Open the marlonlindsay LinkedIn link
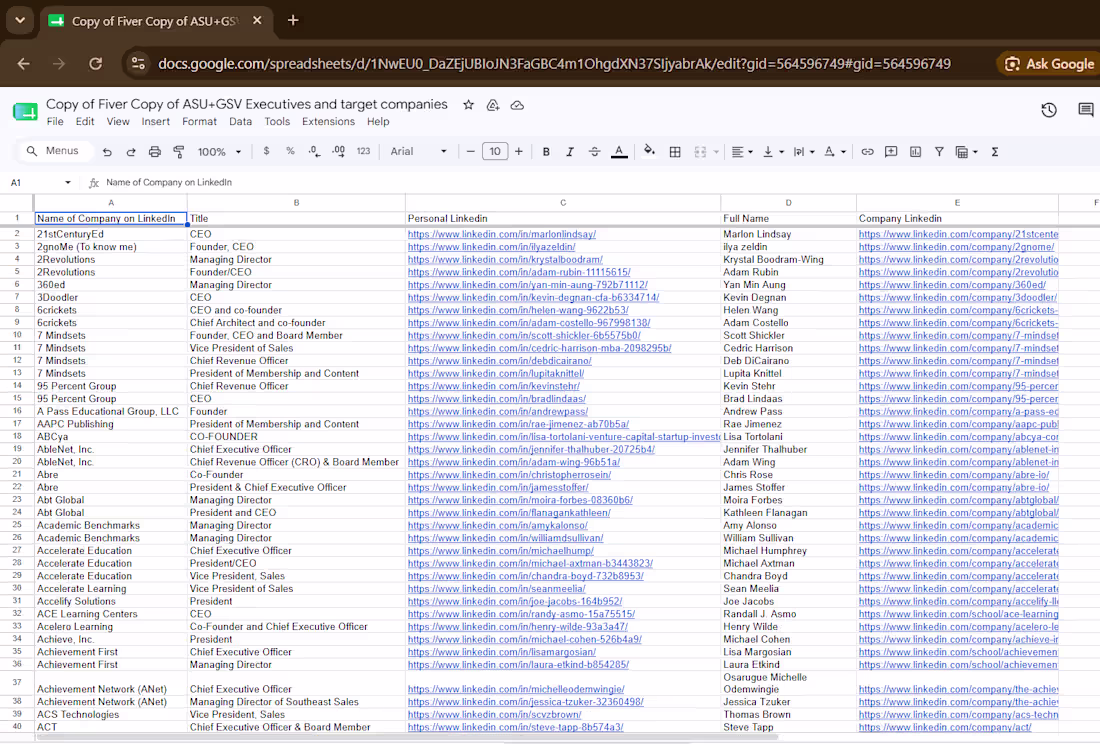The height and width of the screenshot is (744, 1100). click(x=502, y=234)
